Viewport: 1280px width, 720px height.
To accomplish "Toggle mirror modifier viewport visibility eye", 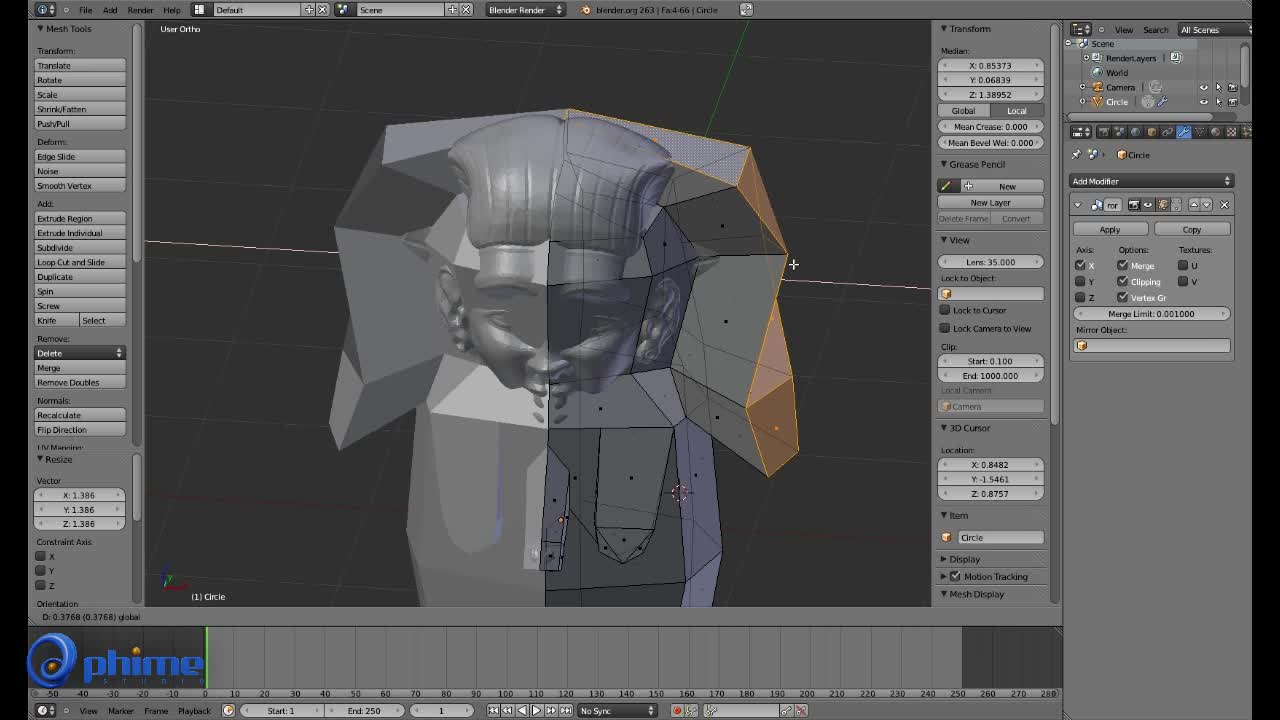I will [1148, 205].
